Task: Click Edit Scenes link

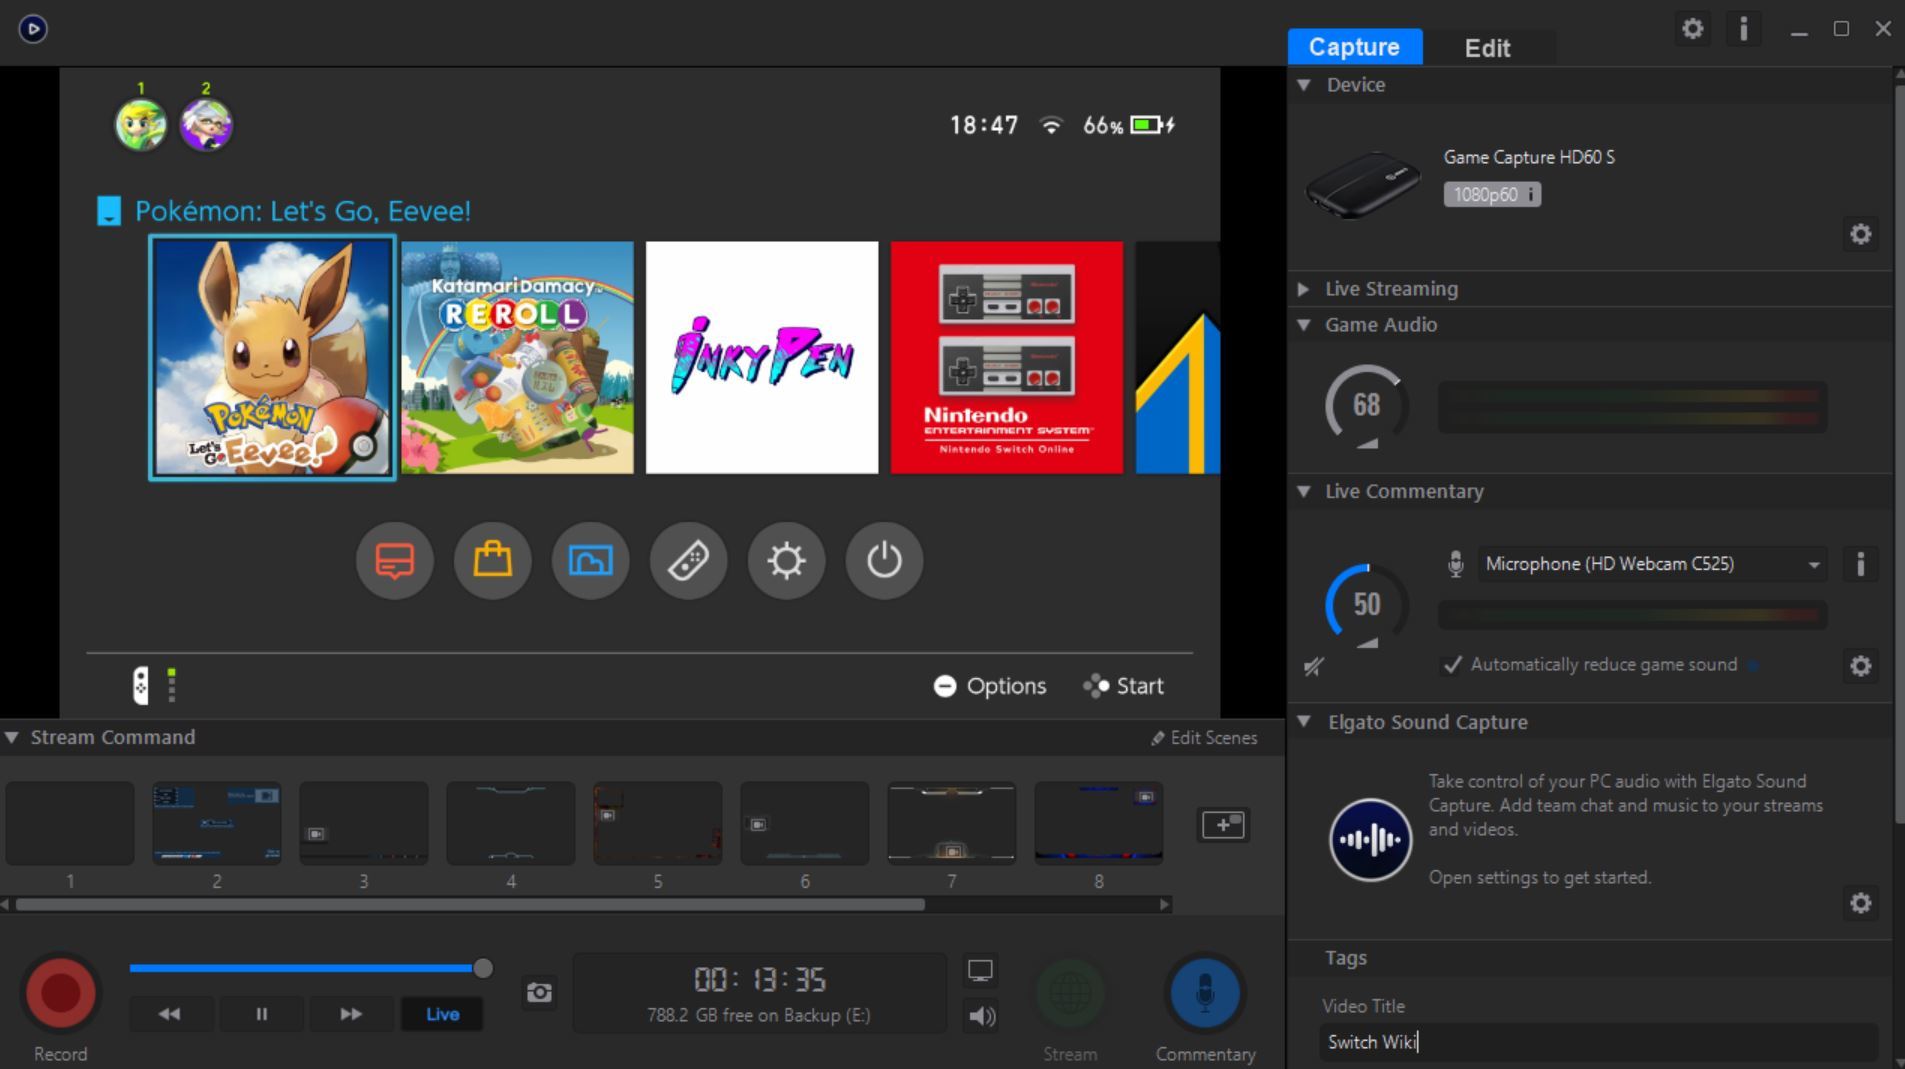Action: (x=1204, y=738)
